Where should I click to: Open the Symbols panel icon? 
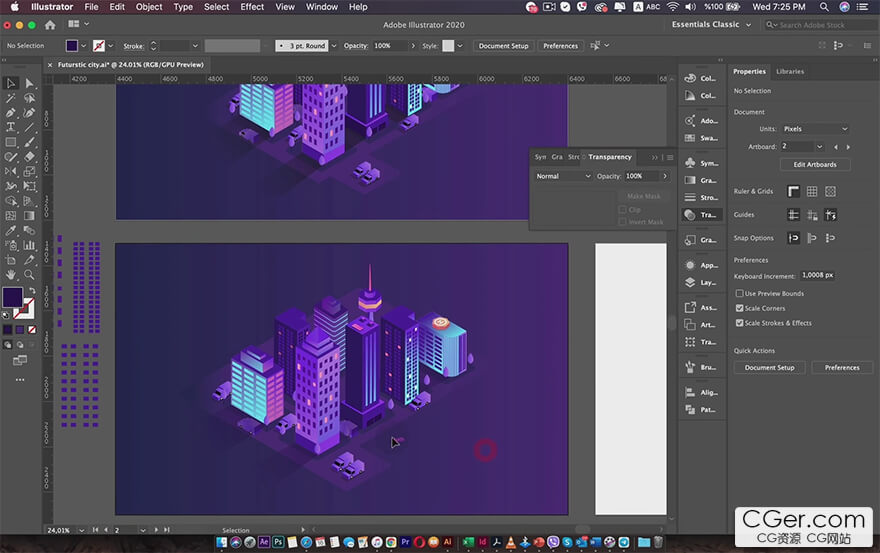(x=690, y=163)
